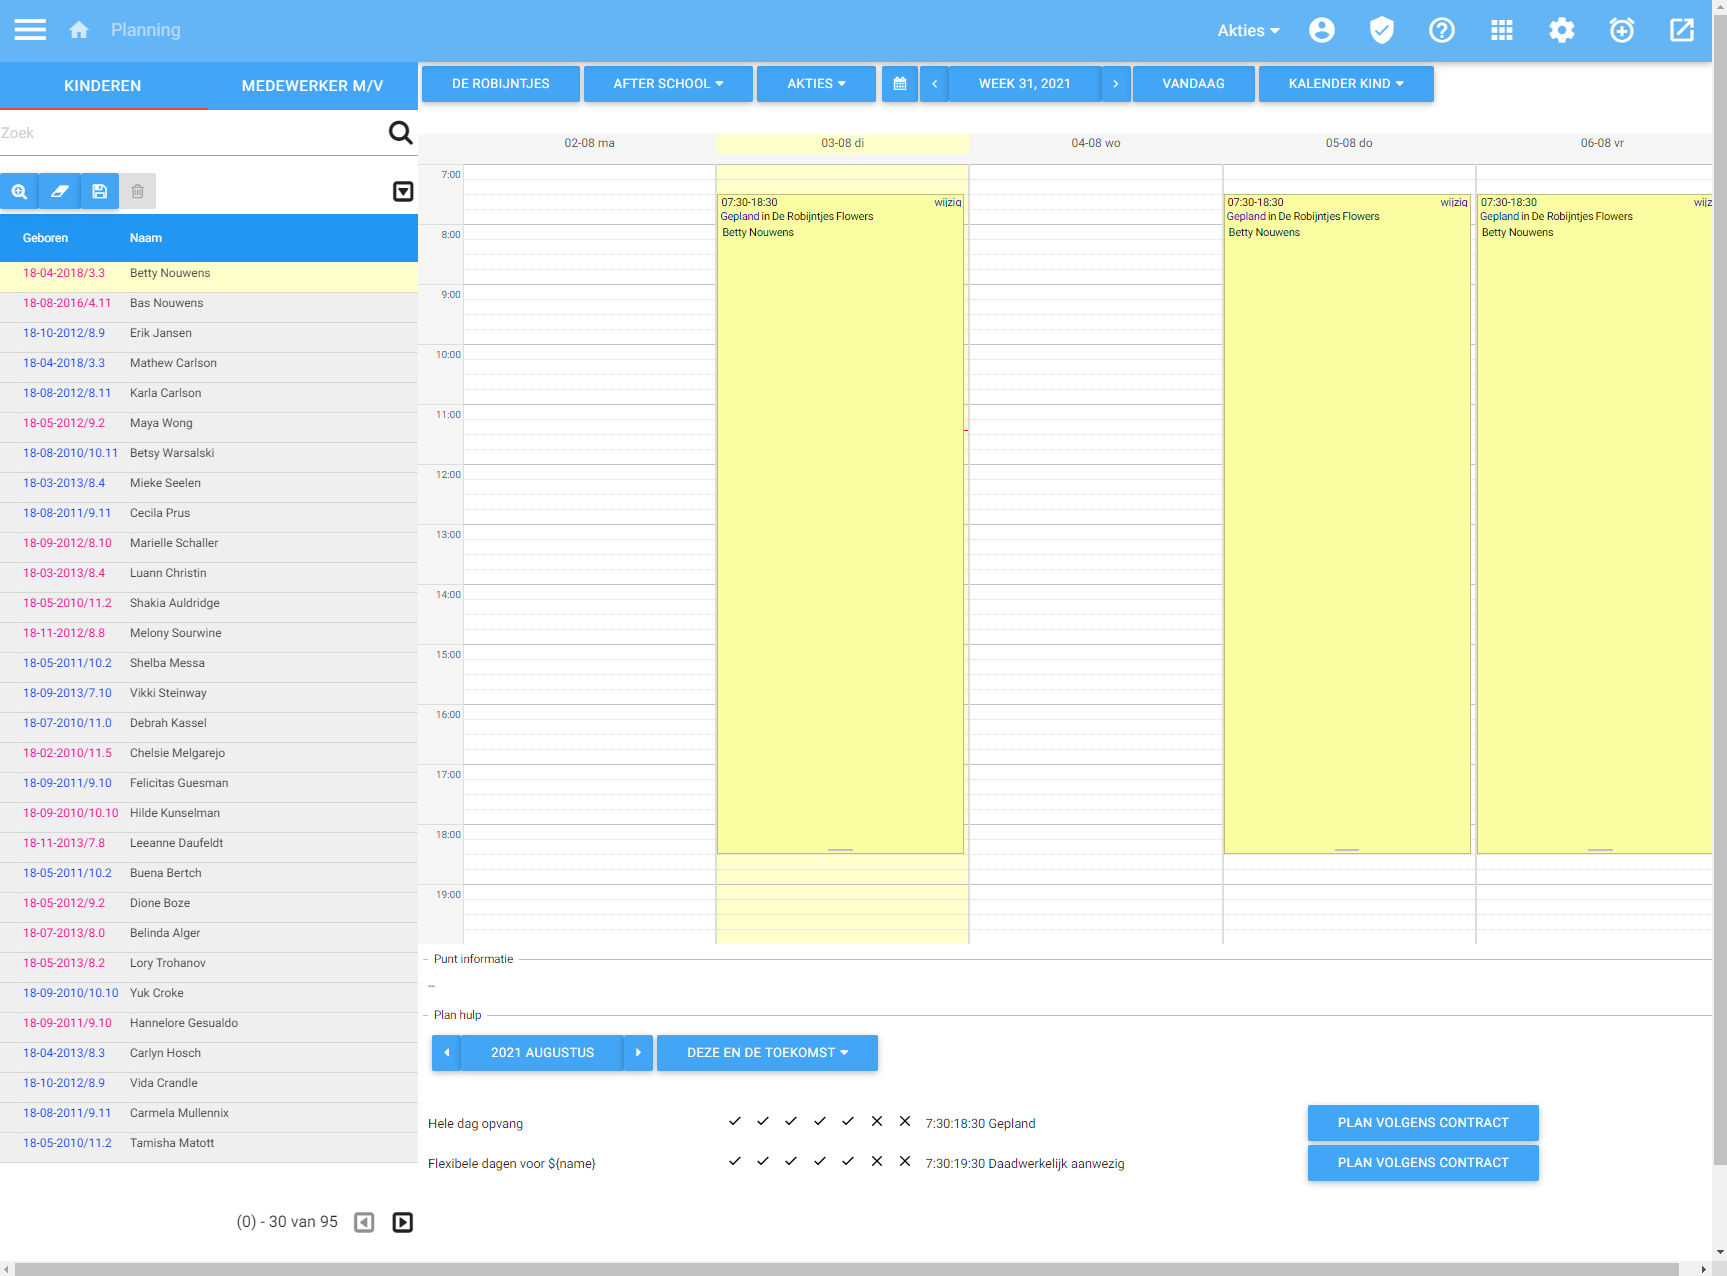The height and width of the screenshot is (1276, 1727).
Task: Click the home icon in the header
Action: (x=80, y=29)
